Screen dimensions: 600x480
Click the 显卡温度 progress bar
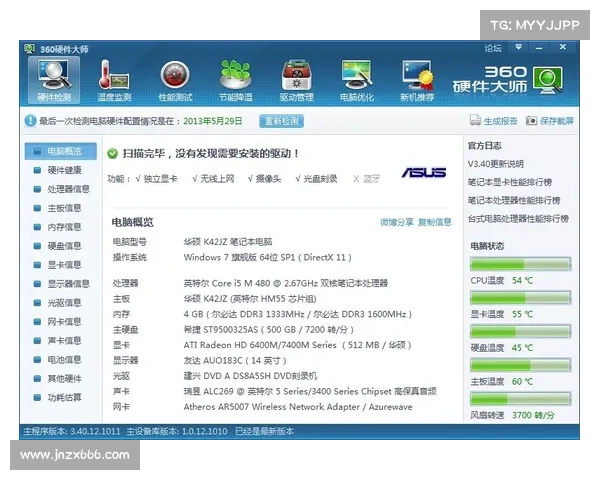pos(520,298)
